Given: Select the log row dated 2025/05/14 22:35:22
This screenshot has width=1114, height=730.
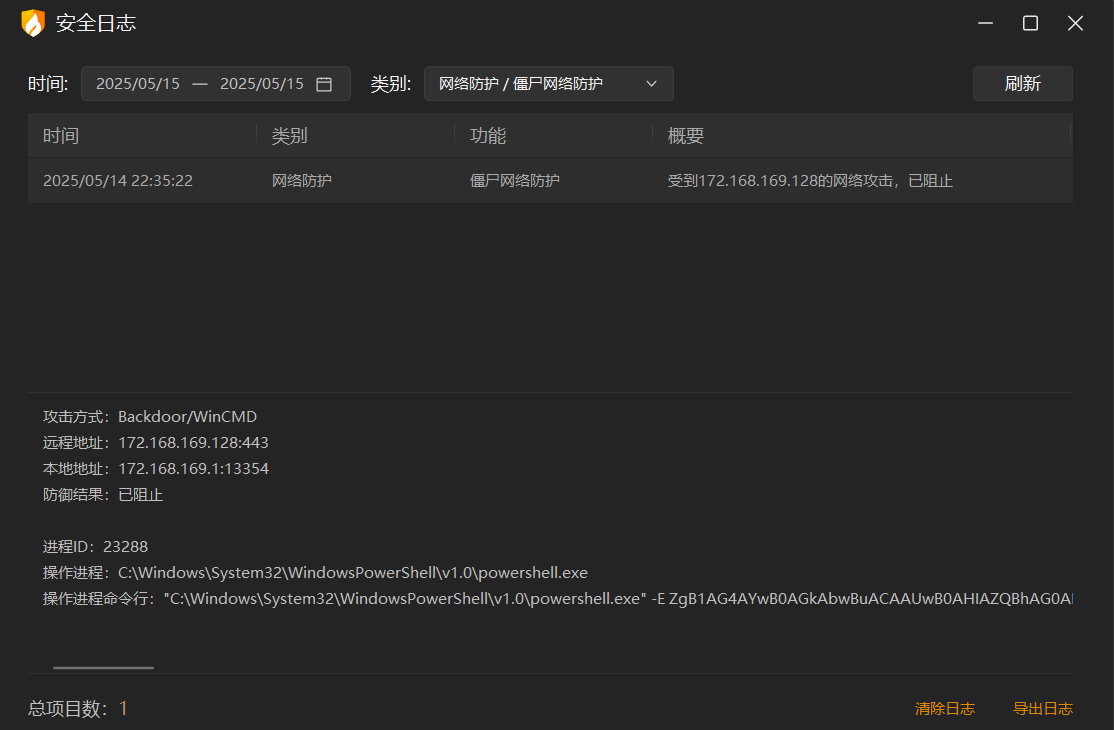Looking at the screenshot, I should [550, 180].
